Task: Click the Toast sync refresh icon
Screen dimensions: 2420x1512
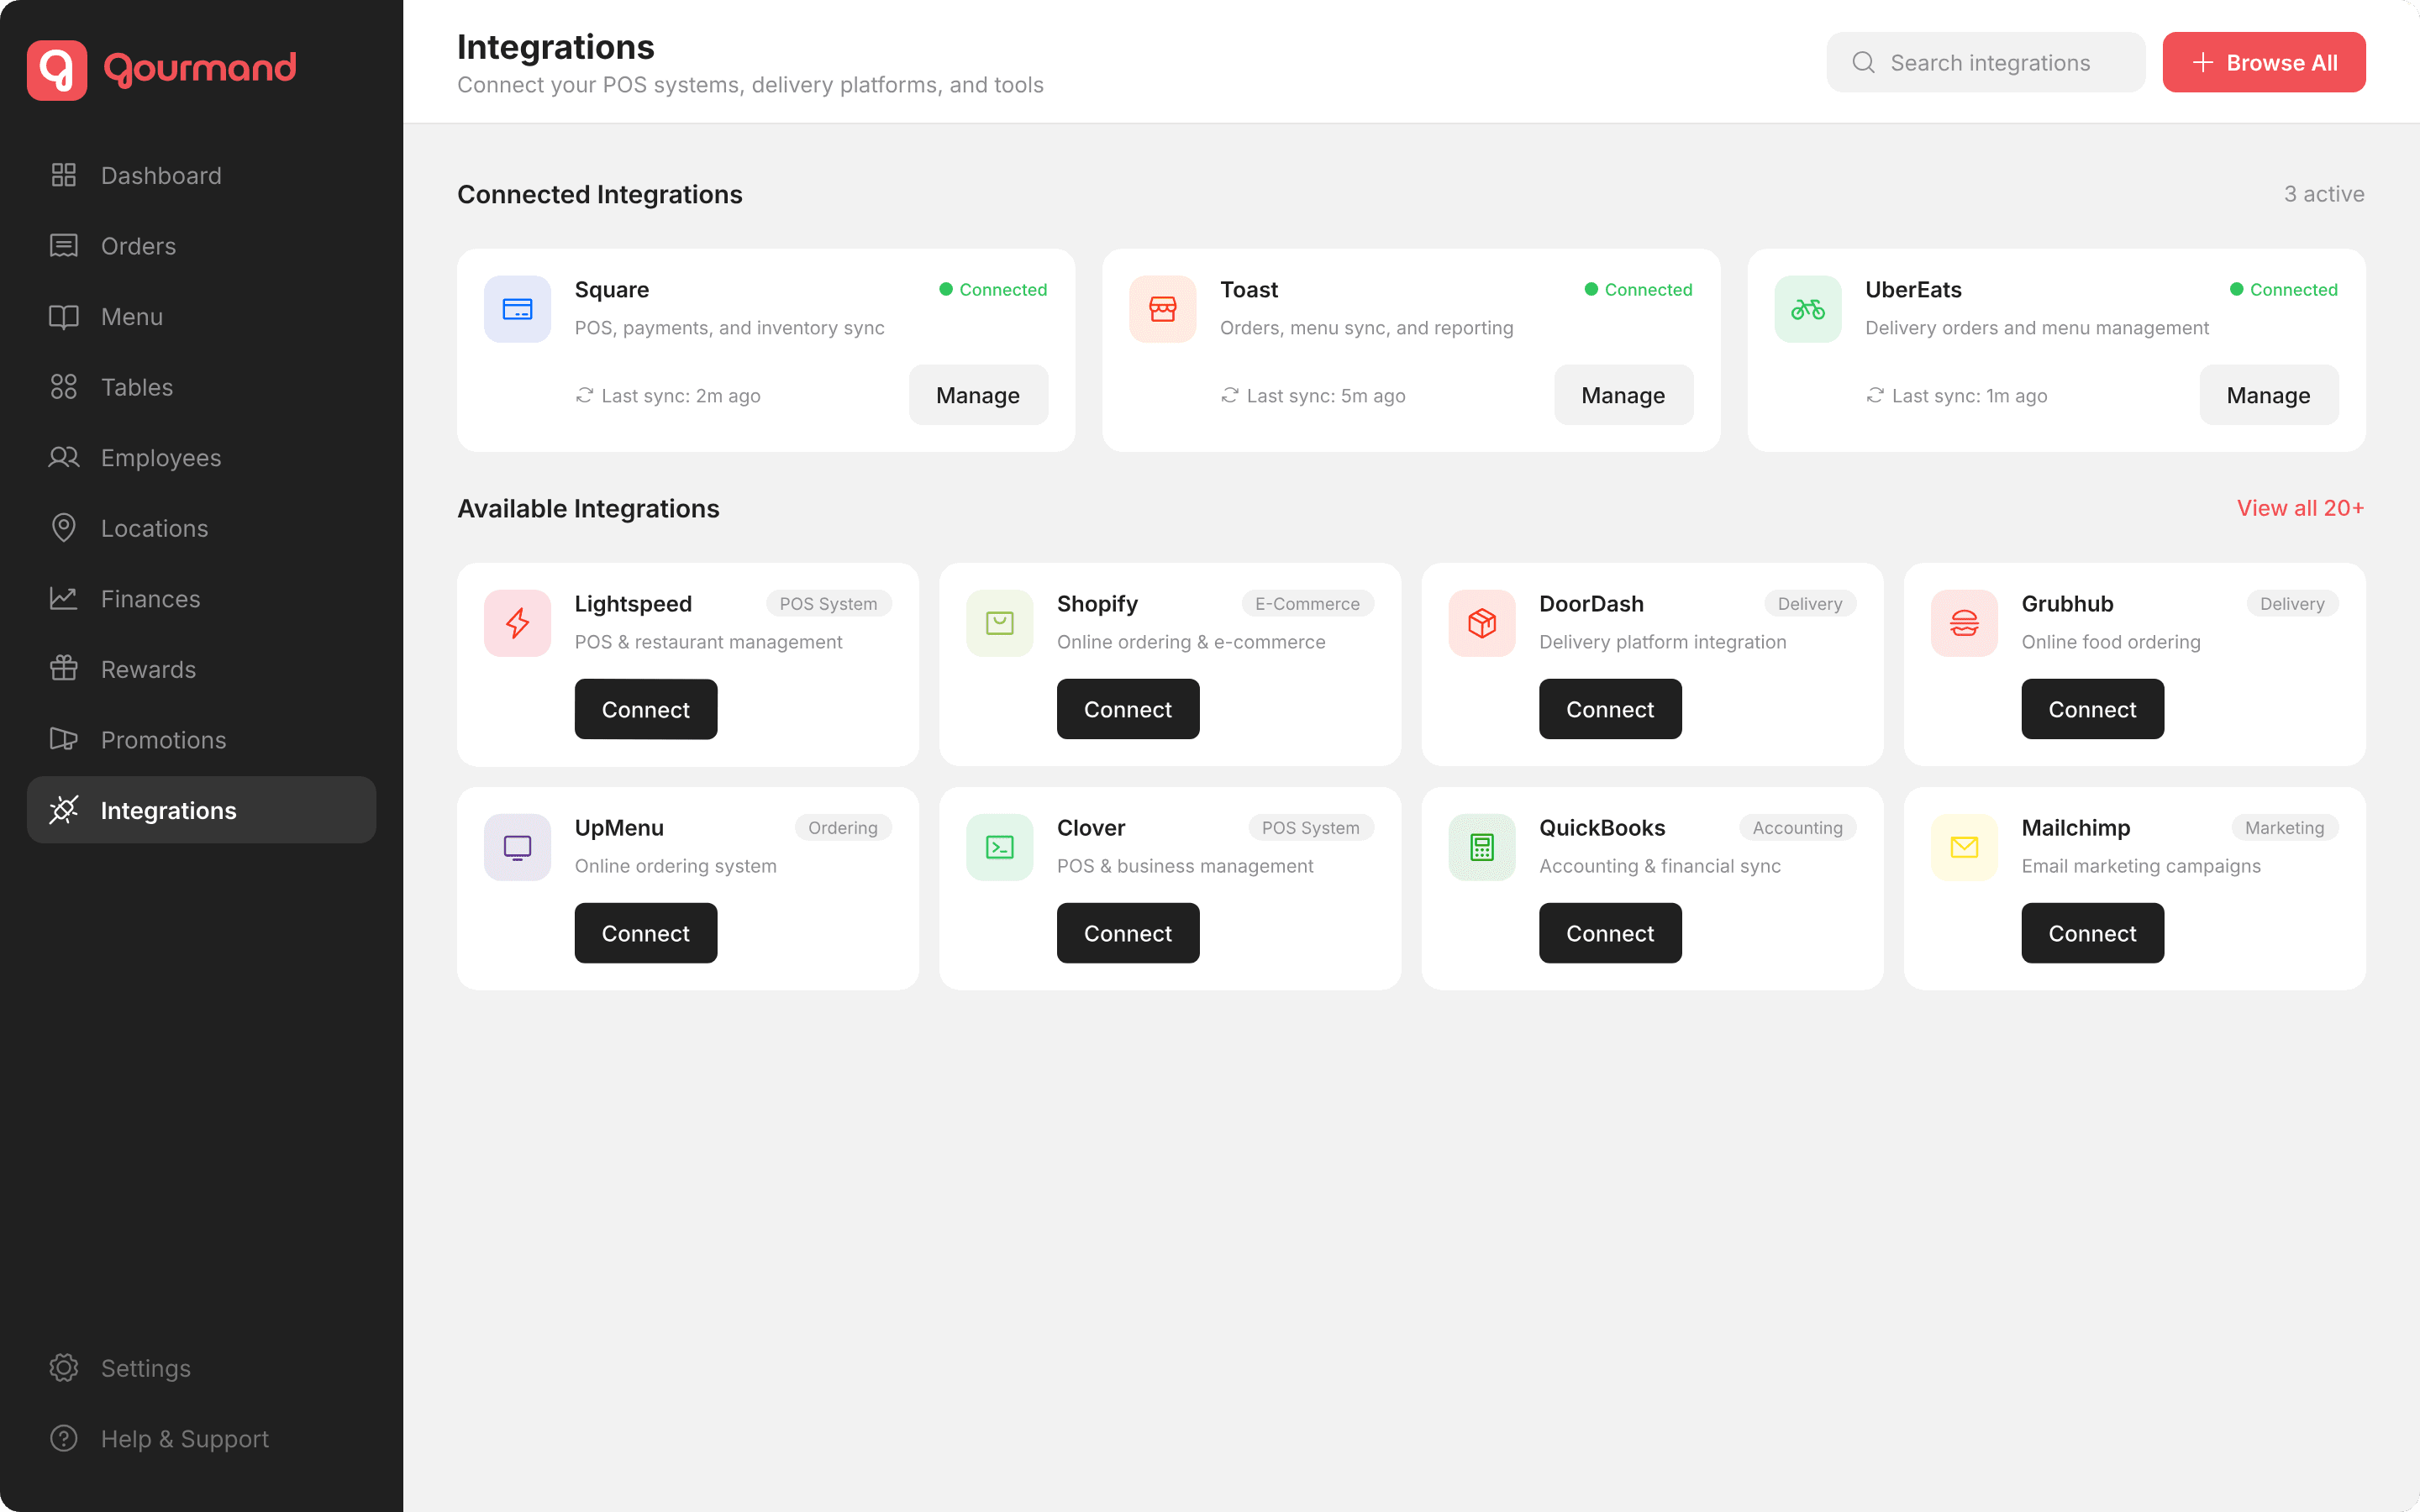Action: click(x=1230, y=396)
